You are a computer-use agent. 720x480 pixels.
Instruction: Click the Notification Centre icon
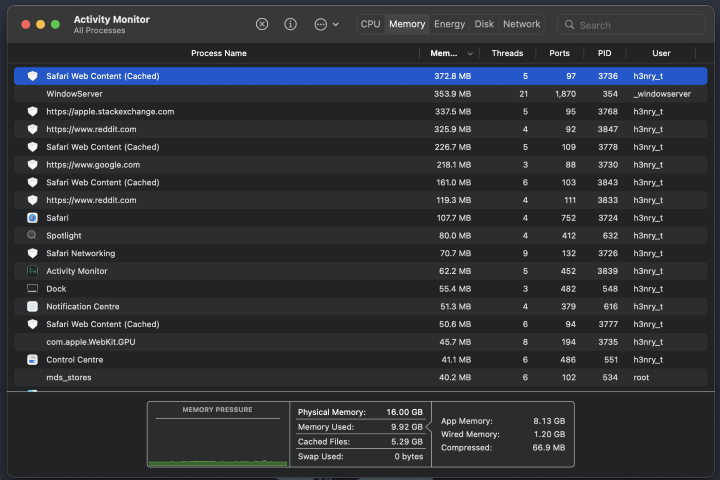tap(32, 306)
